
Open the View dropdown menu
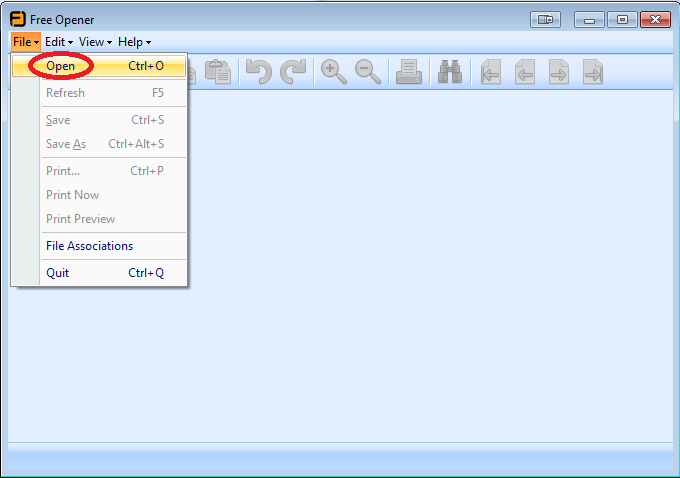[95, 42]
